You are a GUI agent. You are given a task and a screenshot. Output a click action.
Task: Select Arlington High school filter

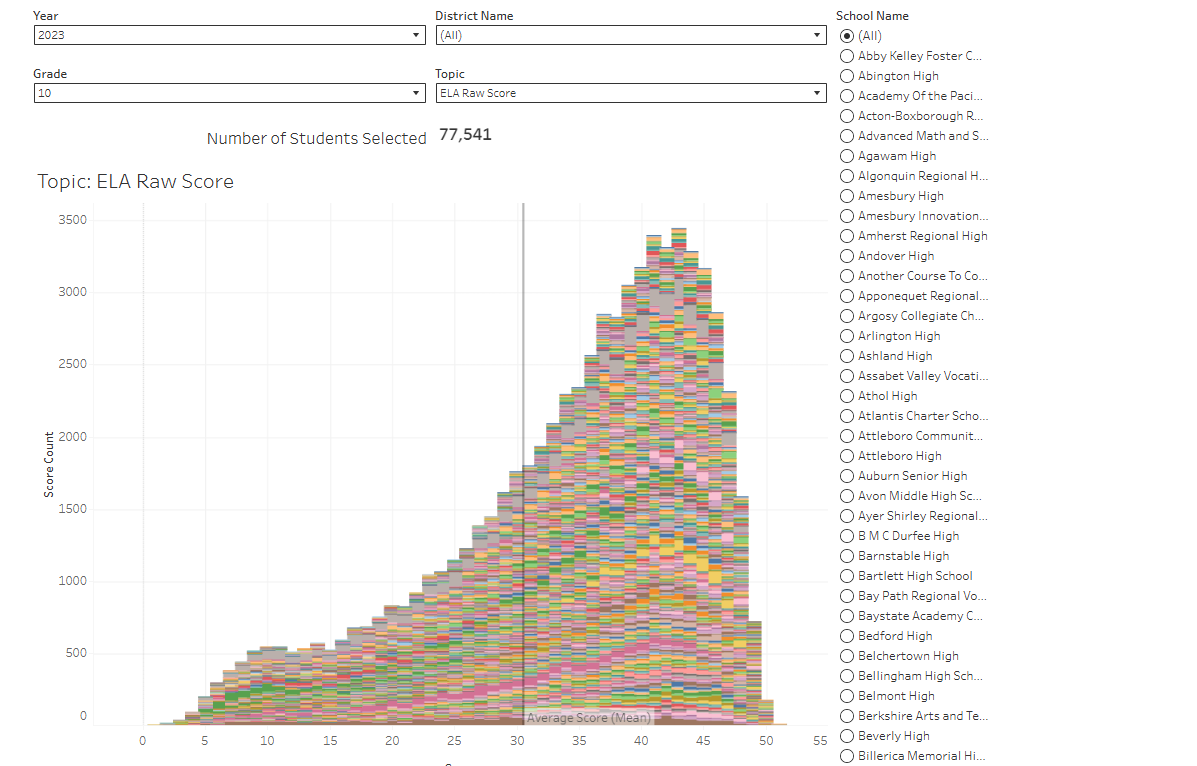click(847, 336)
